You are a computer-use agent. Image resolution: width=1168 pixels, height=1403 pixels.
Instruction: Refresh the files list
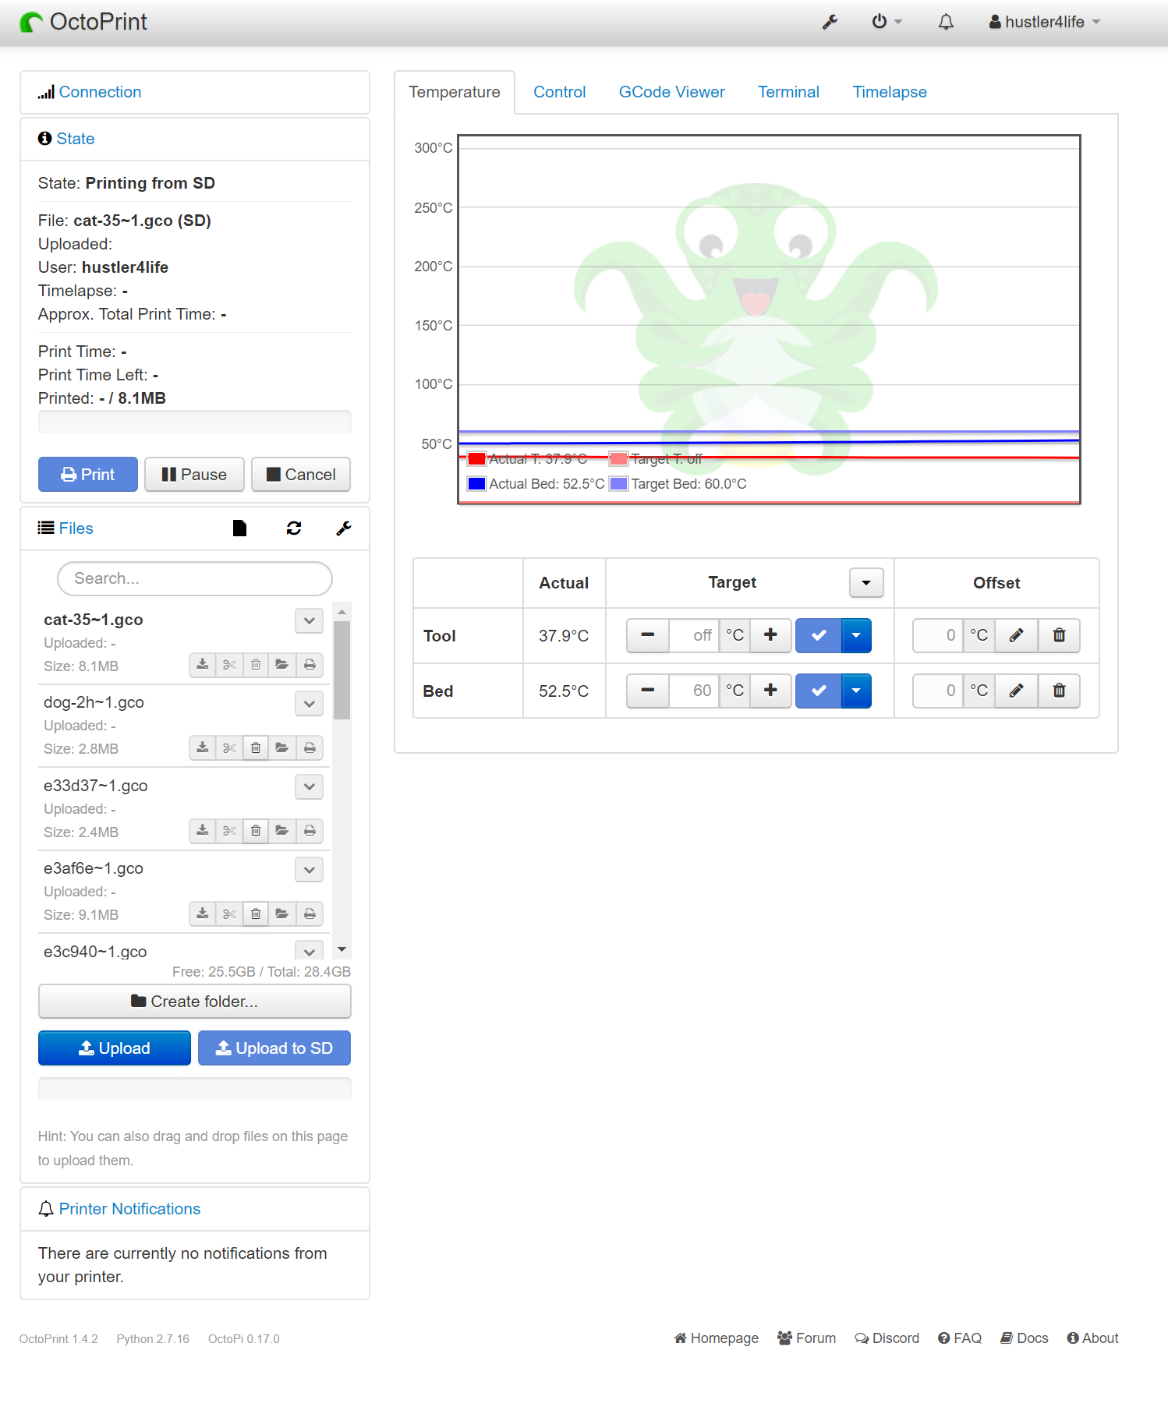(x=294, y=528)
